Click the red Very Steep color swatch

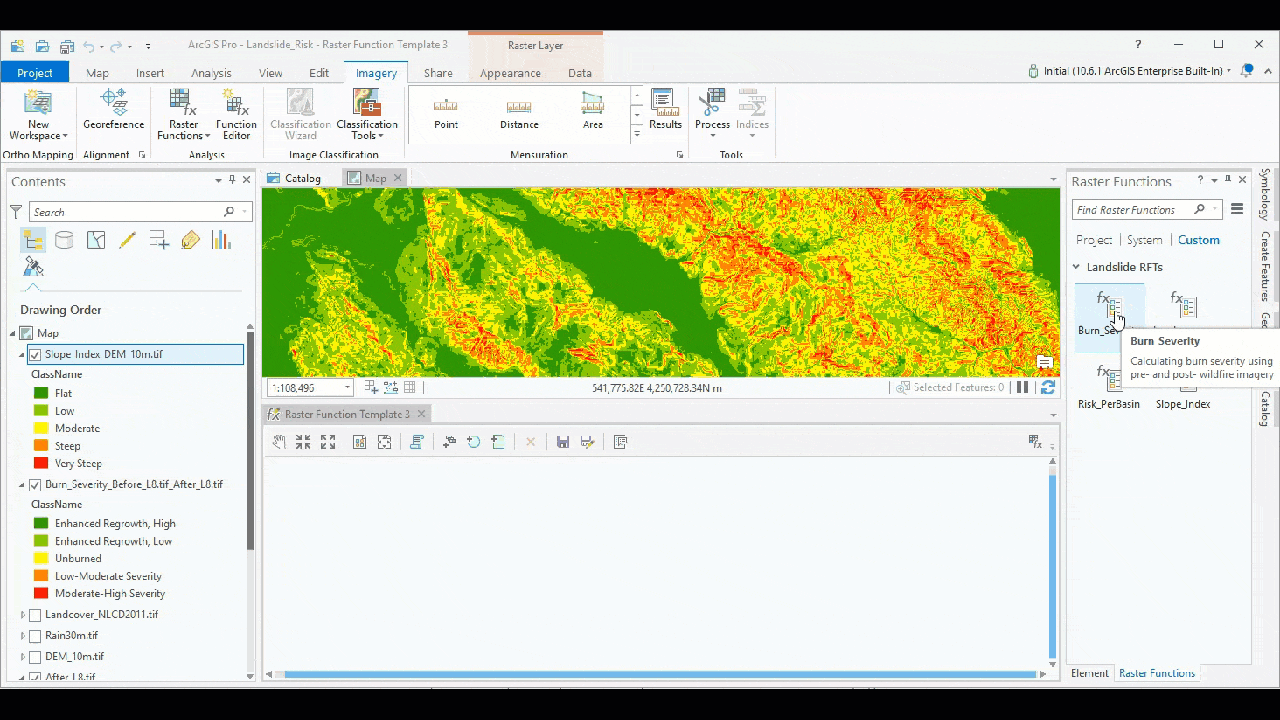click(x=41, y=463)
